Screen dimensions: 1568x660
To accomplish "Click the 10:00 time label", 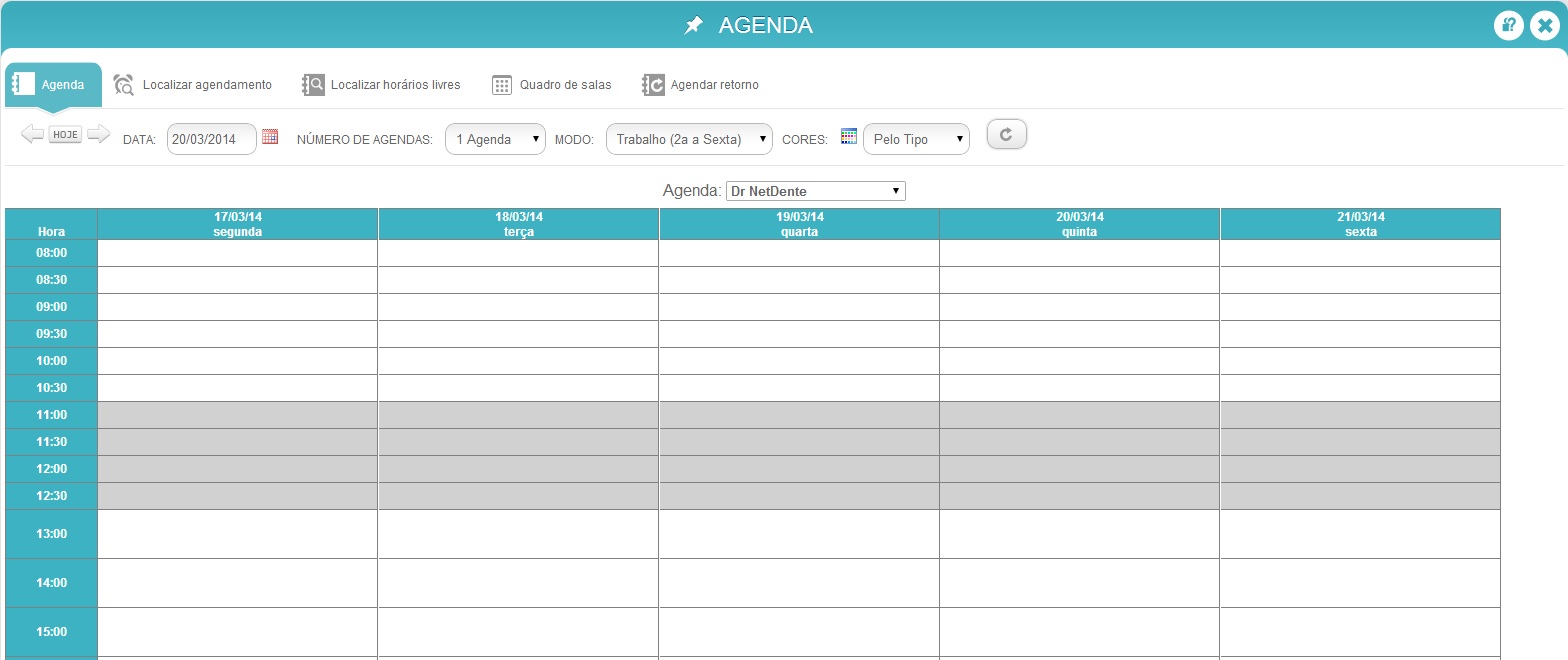I will pos(51,361).
